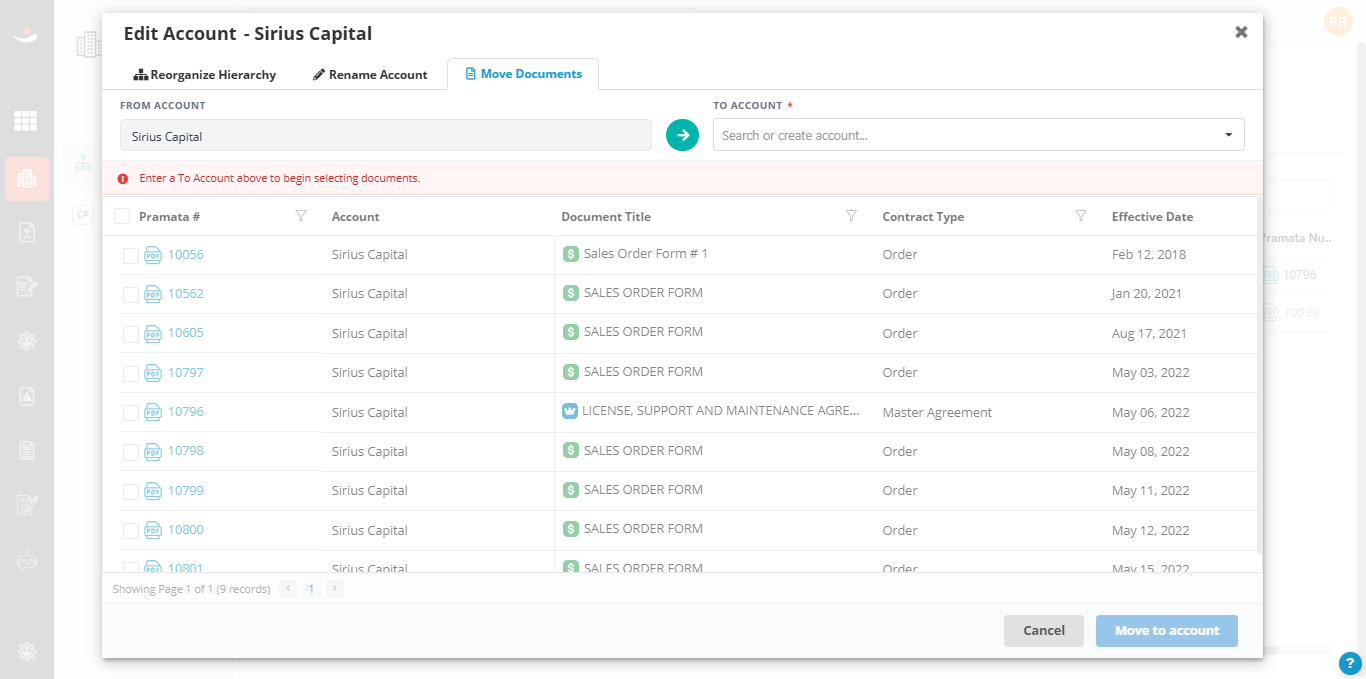Sort by the Account column header
This screenshot has height=679, width=1366.
pyautogui.click(x=356, y=216)
